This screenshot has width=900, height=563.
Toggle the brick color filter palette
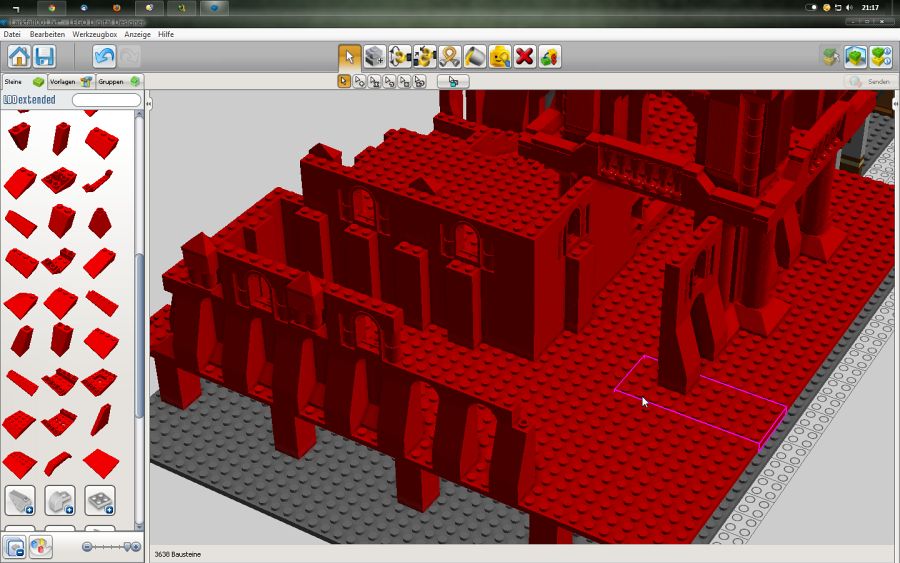[41, 547]
